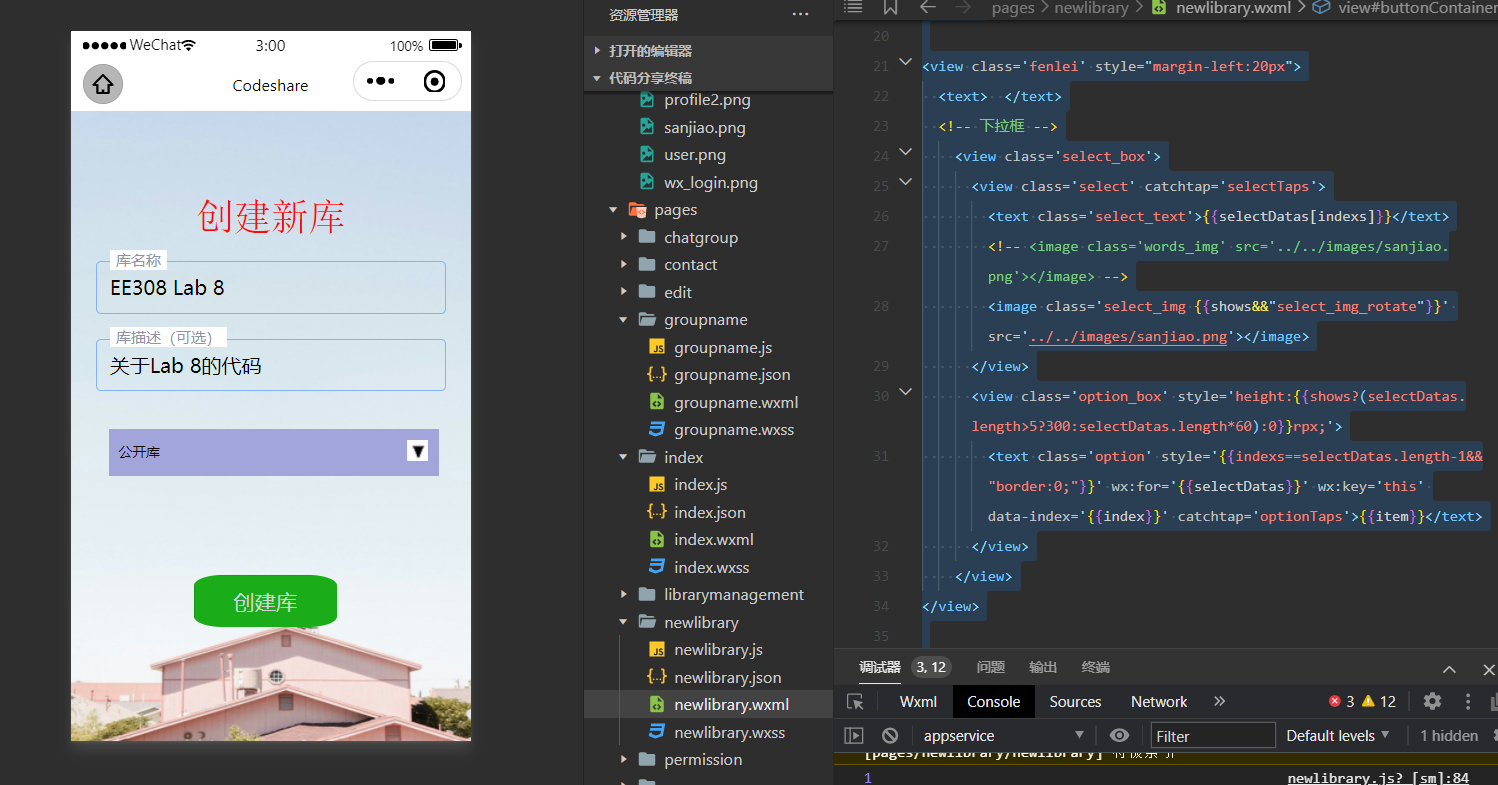Show more DevTools tabs (»)

tap(1219, 702)
